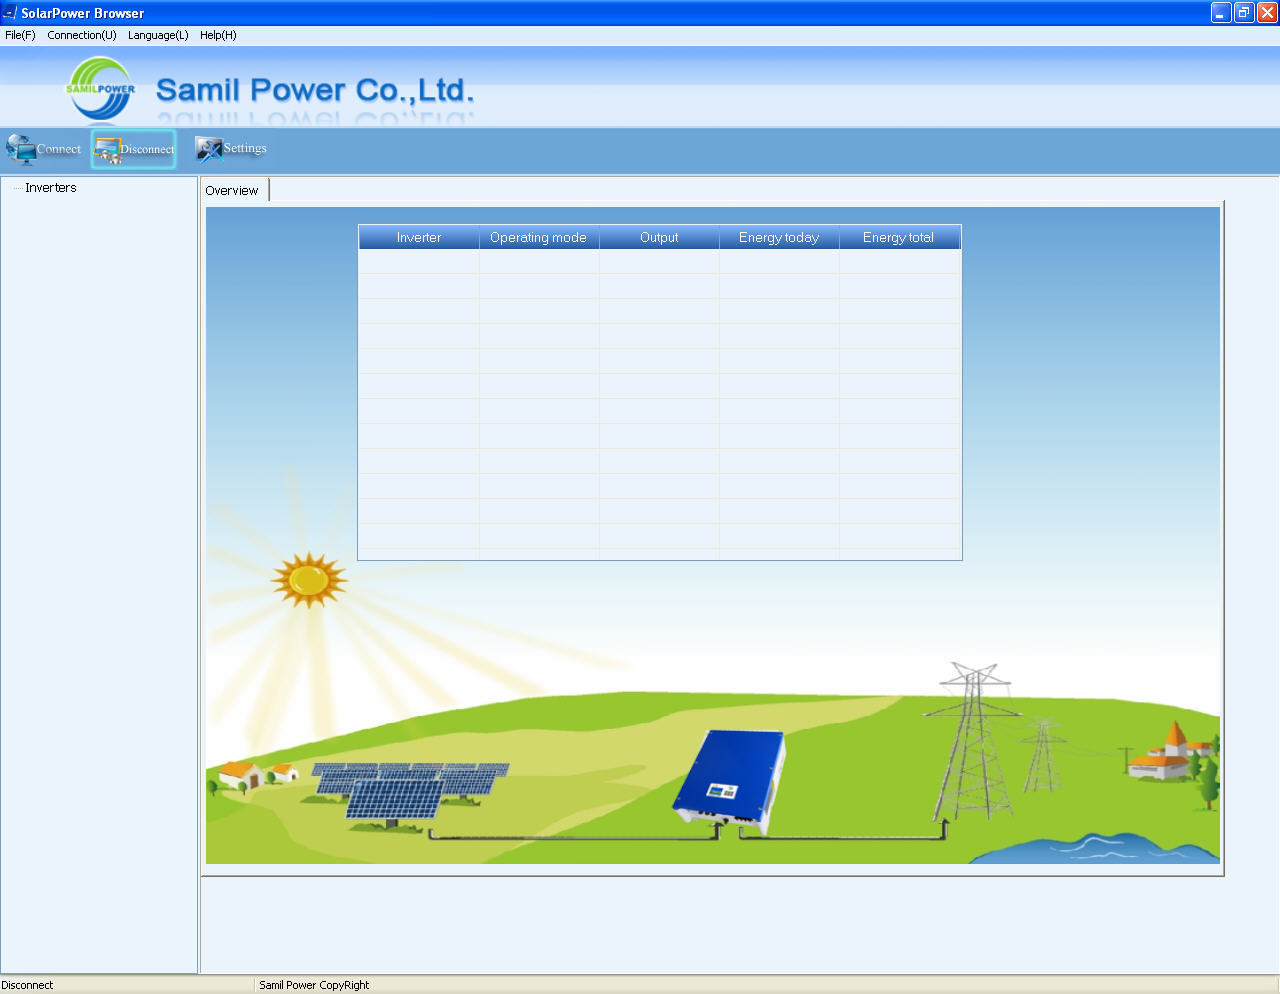The width and height of the screenshot is (1280, 994).
Task: Open the Help(H) menu
Action: point(218,35)
